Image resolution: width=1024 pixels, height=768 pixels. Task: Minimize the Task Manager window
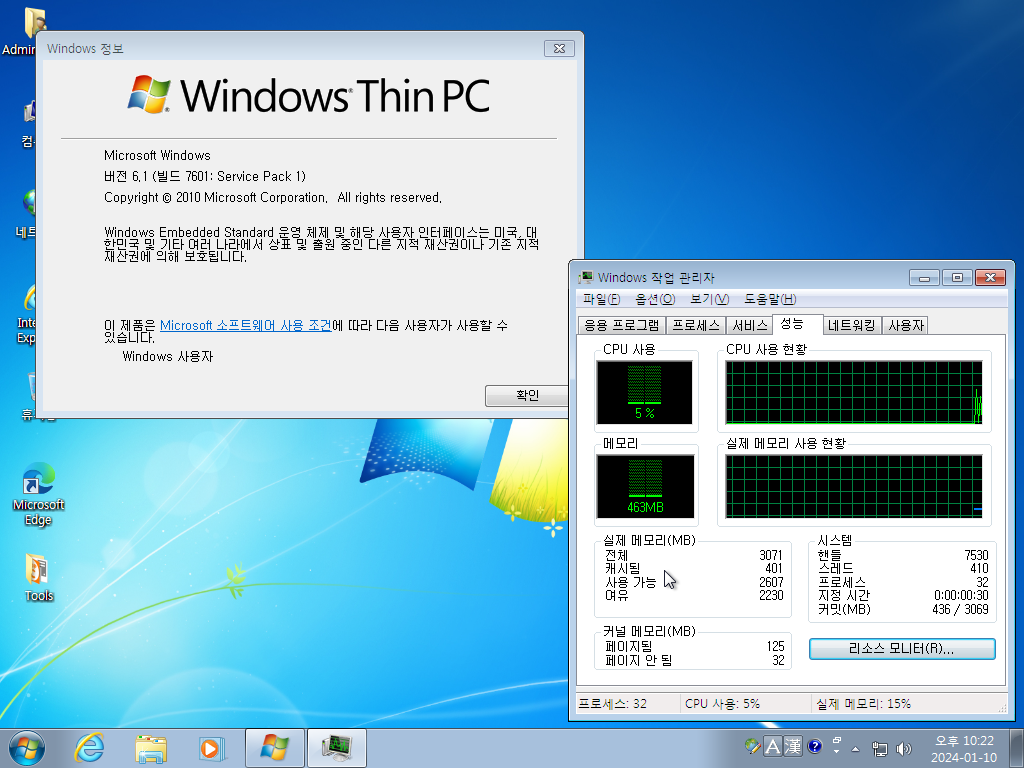coord(924,278)
